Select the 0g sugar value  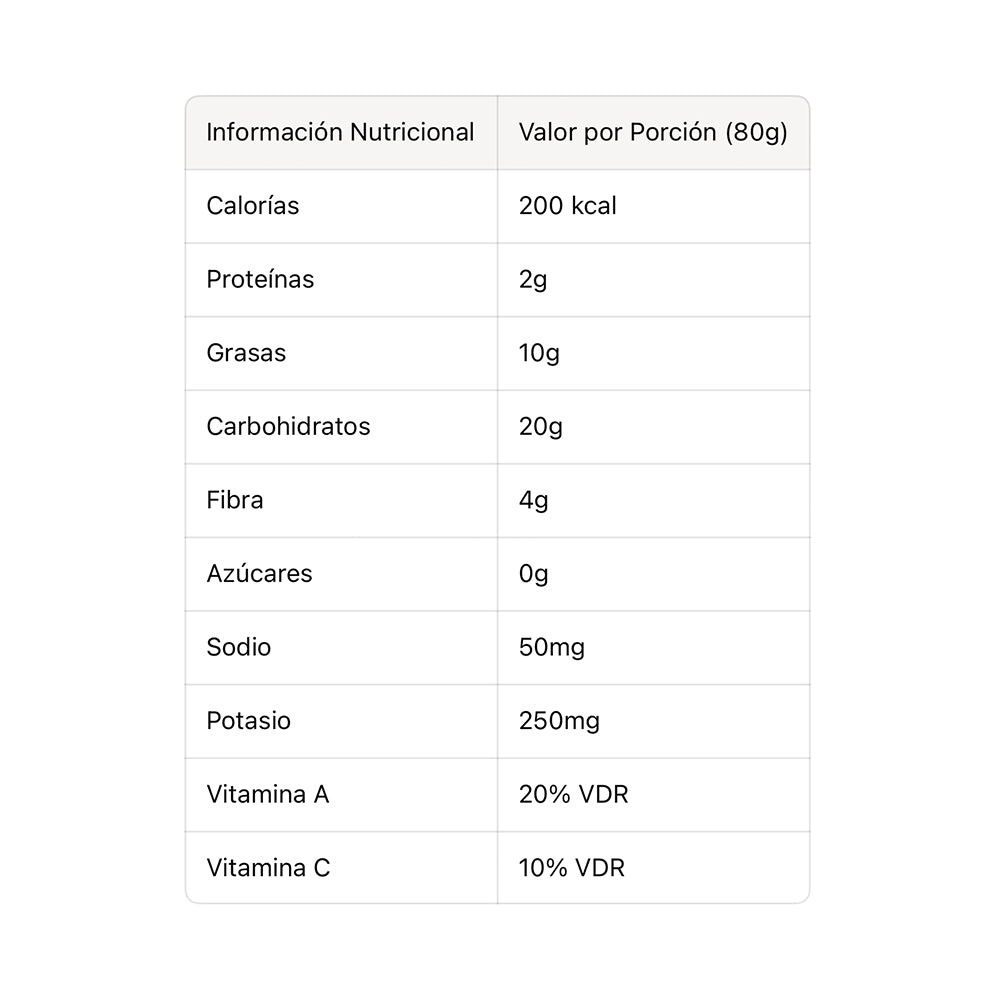[x=534, y=574]
